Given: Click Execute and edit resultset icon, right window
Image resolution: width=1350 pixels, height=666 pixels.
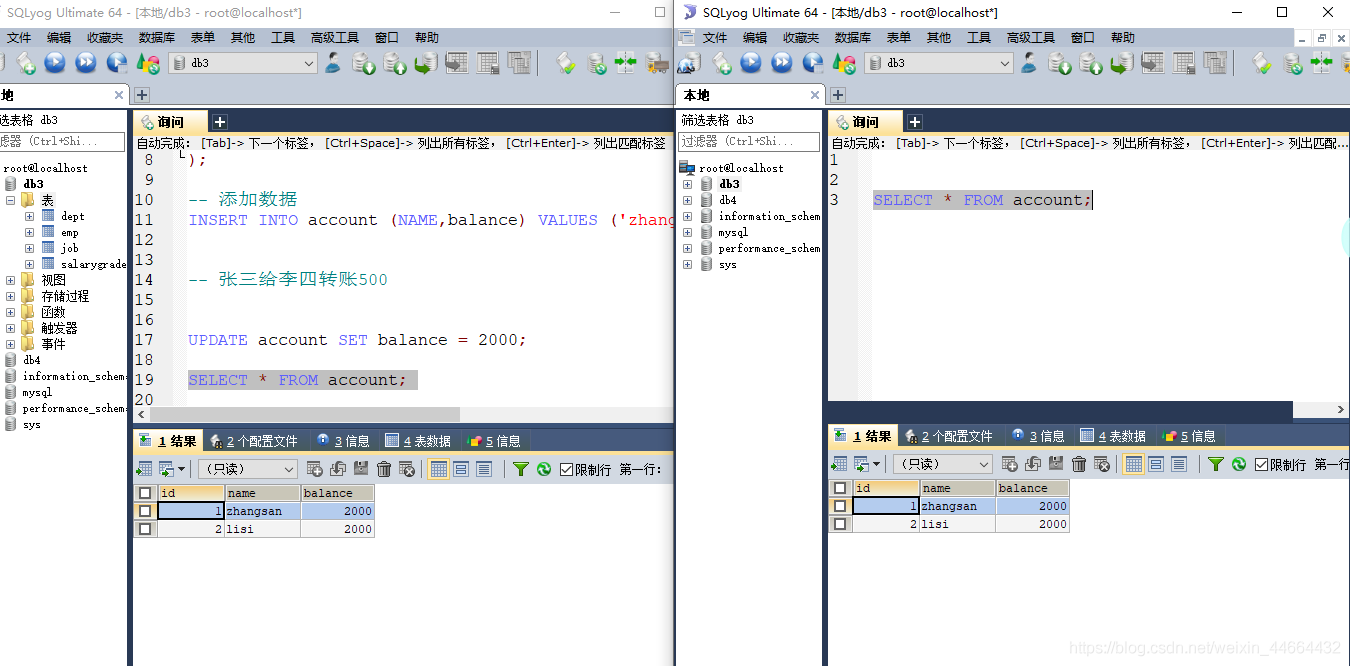Looking at the screenshot, I should click(x=814, y=63).
